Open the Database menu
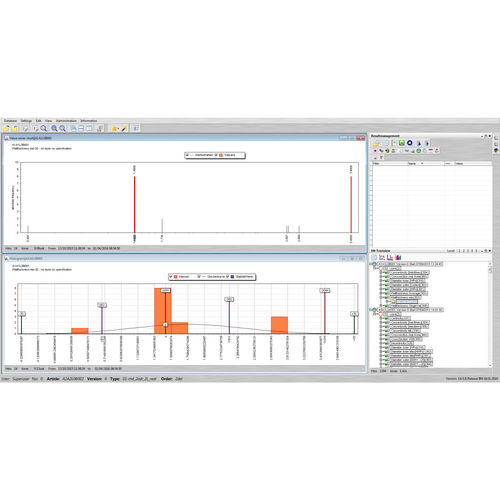The image size is (500, 500). tap(10, 121)
